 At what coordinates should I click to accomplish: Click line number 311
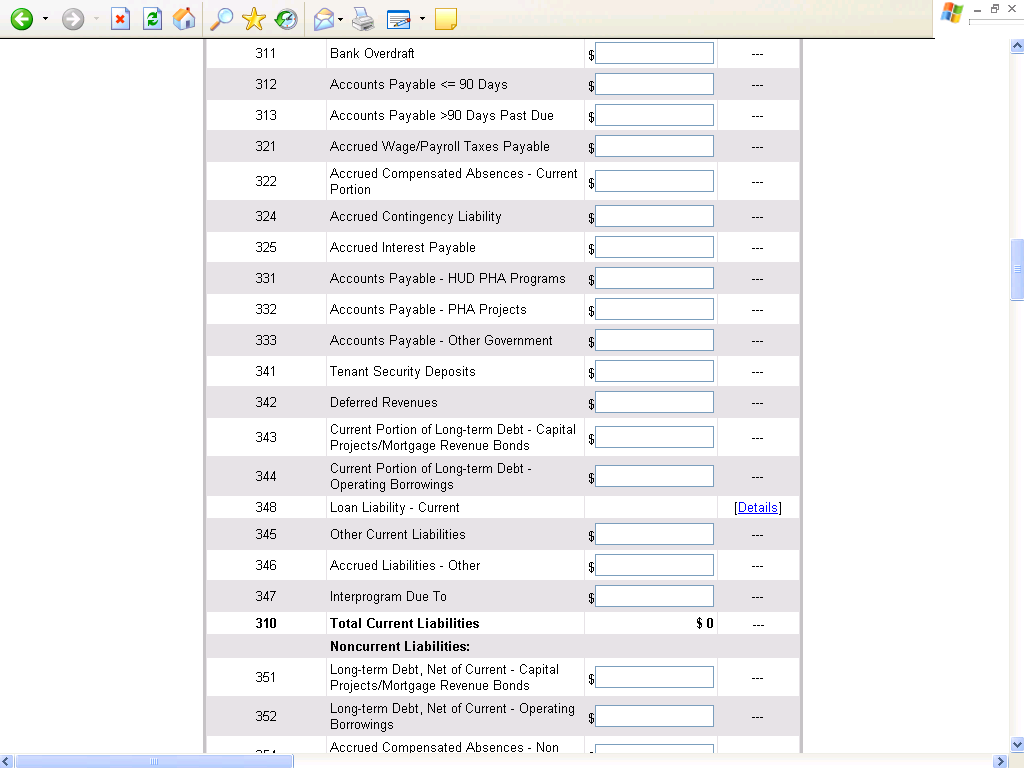point(265,54)
